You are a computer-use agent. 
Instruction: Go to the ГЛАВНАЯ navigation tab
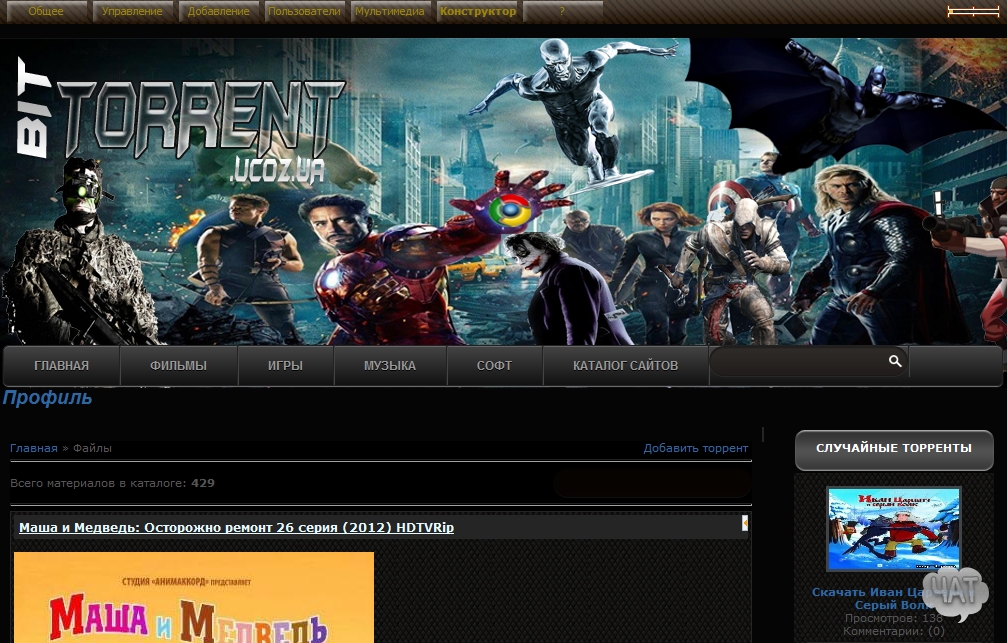click(x=61, y=366)
